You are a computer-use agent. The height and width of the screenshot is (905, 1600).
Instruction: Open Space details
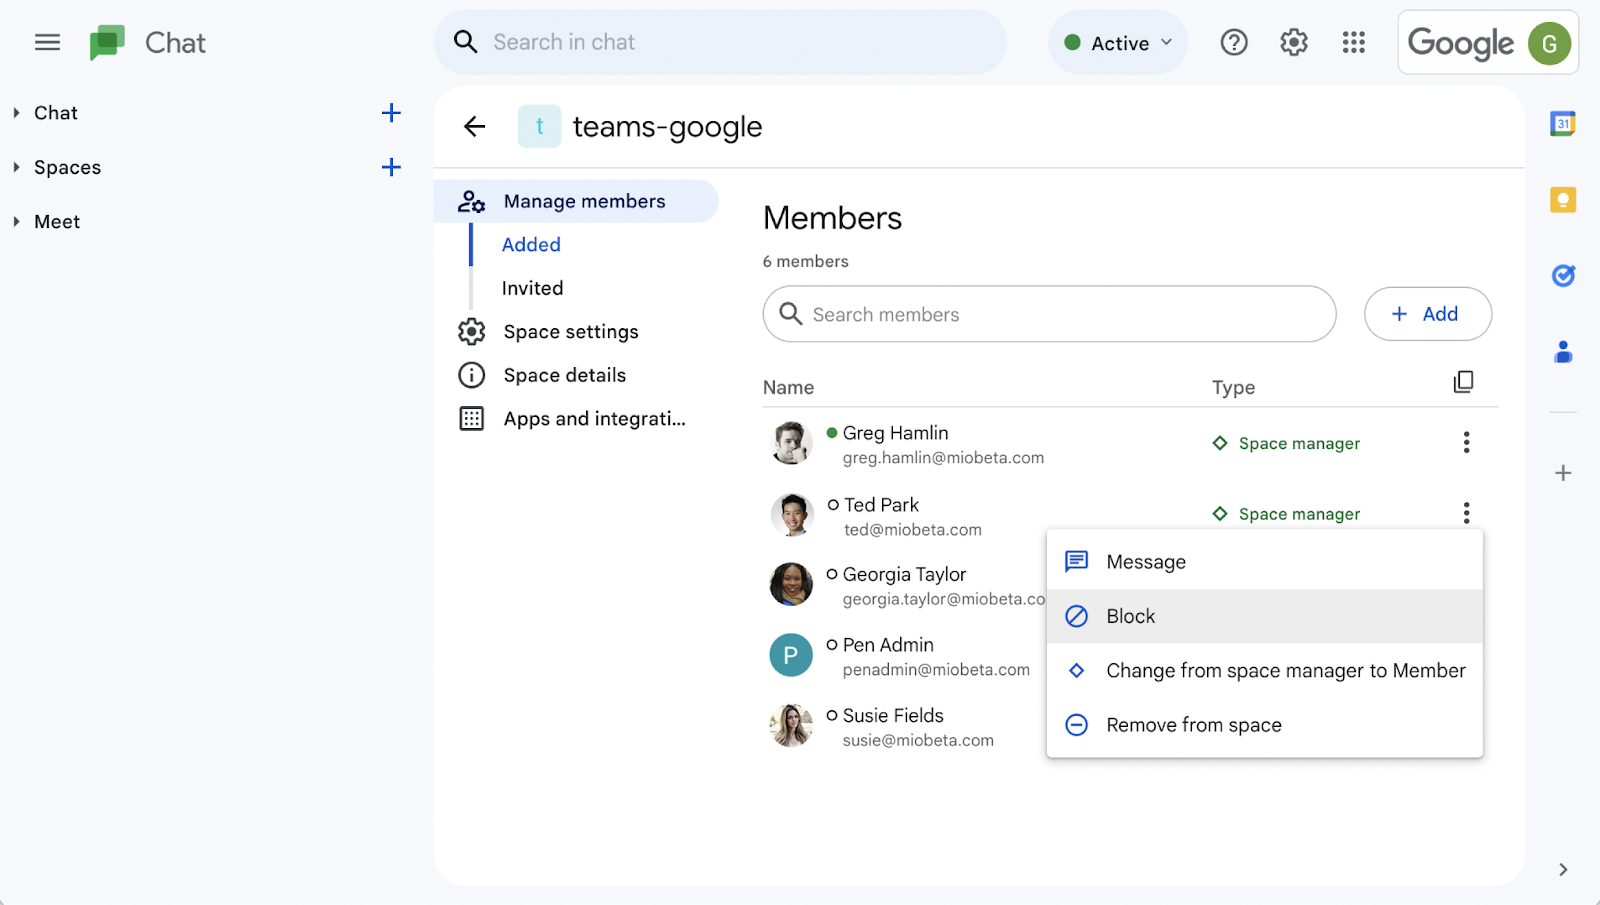point(565,375)
